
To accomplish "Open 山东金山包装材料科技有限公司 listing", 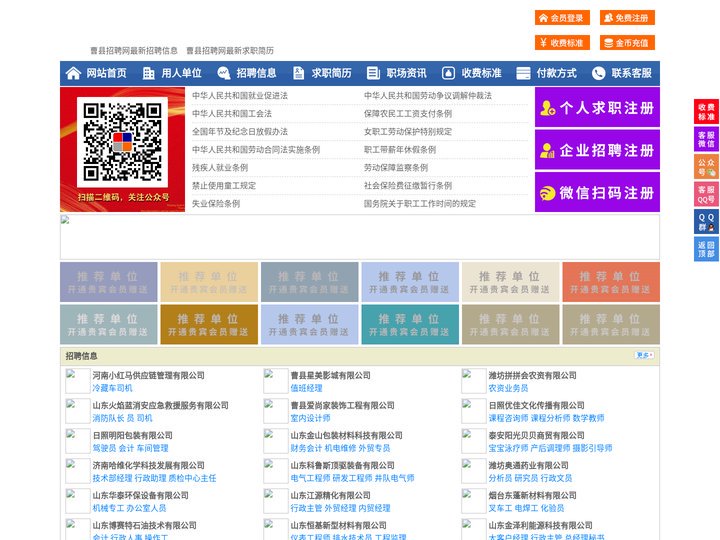I will pos(347,435).
